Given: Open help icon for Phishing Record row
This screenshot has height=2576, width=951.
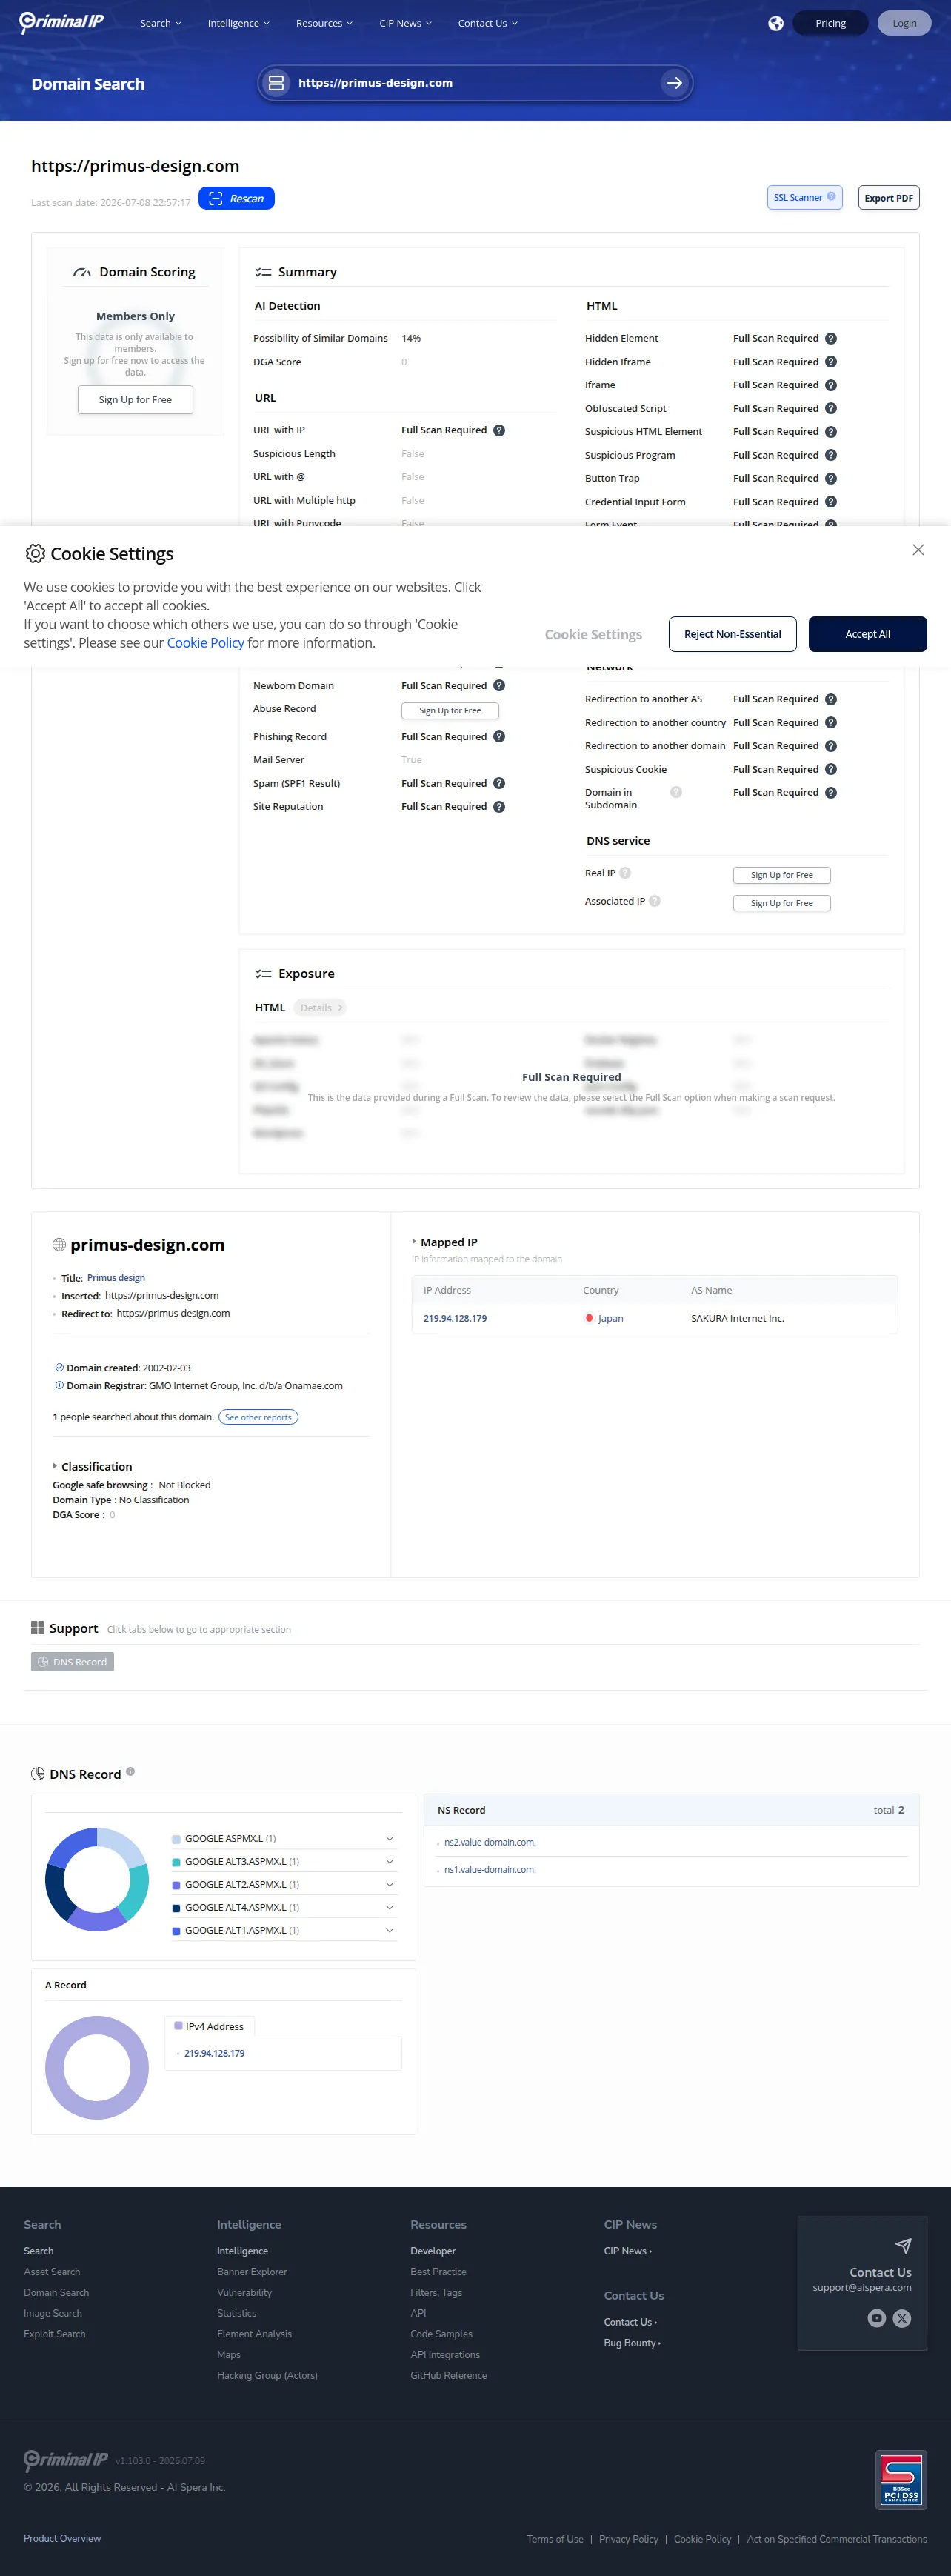Looking at the screenshot, I should point(498,737).
